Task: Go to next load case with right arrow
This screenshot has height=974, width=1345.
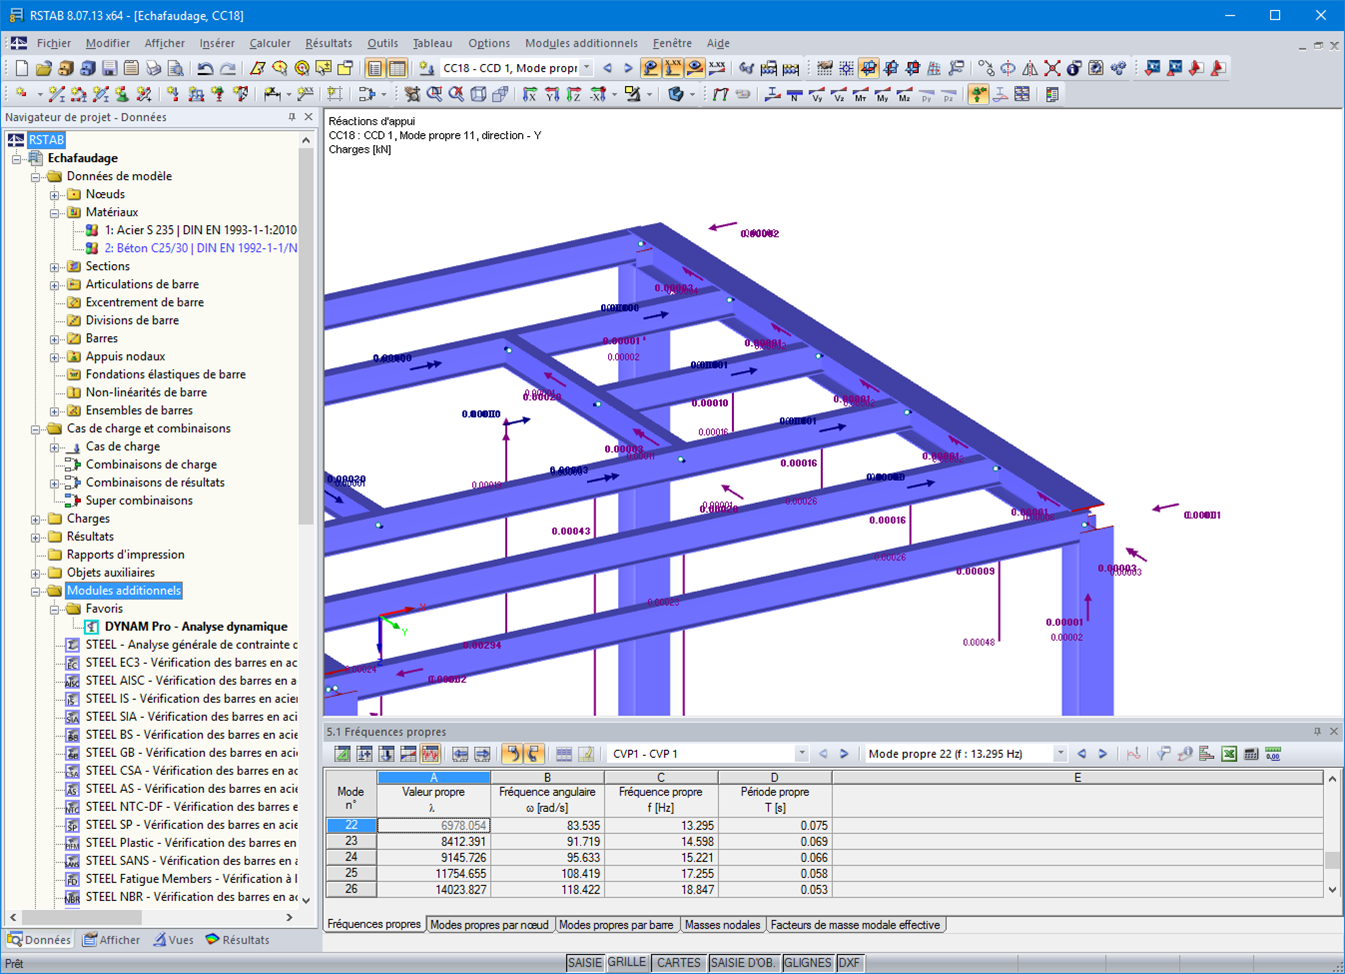Action: (x=628, y=68)
